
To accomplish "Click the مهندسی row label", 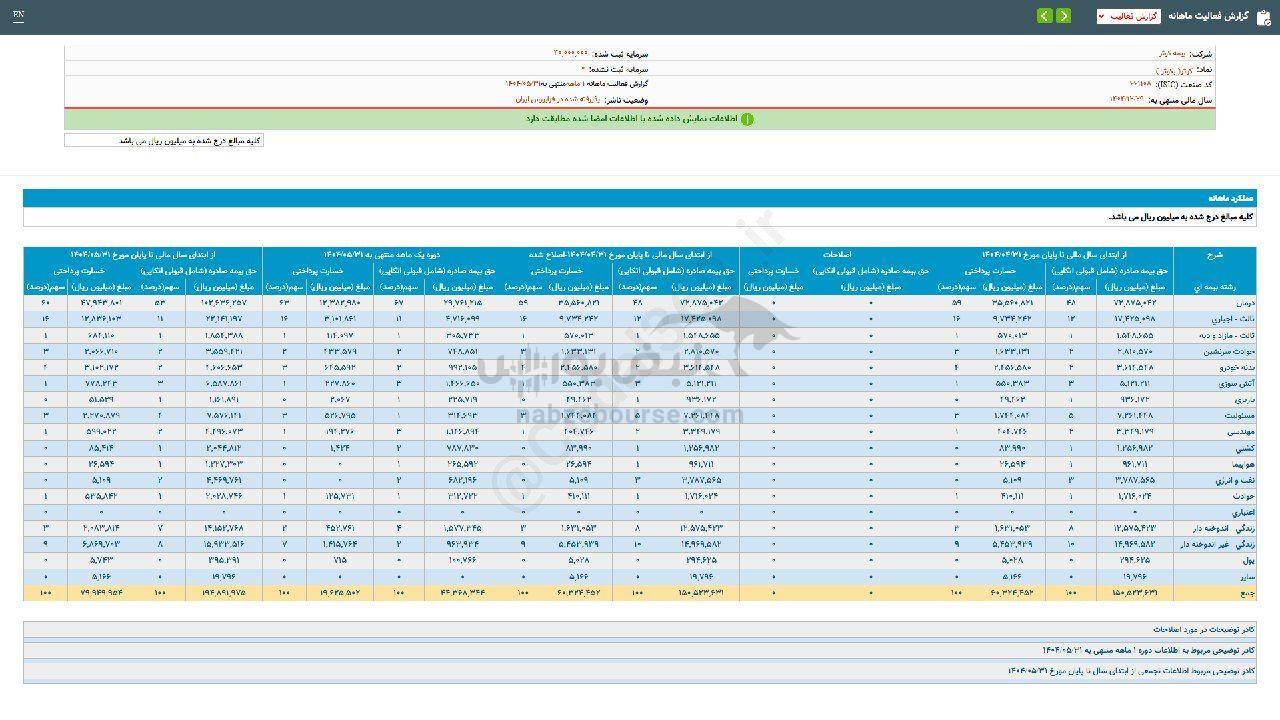I will click(x=1238, y=431).
